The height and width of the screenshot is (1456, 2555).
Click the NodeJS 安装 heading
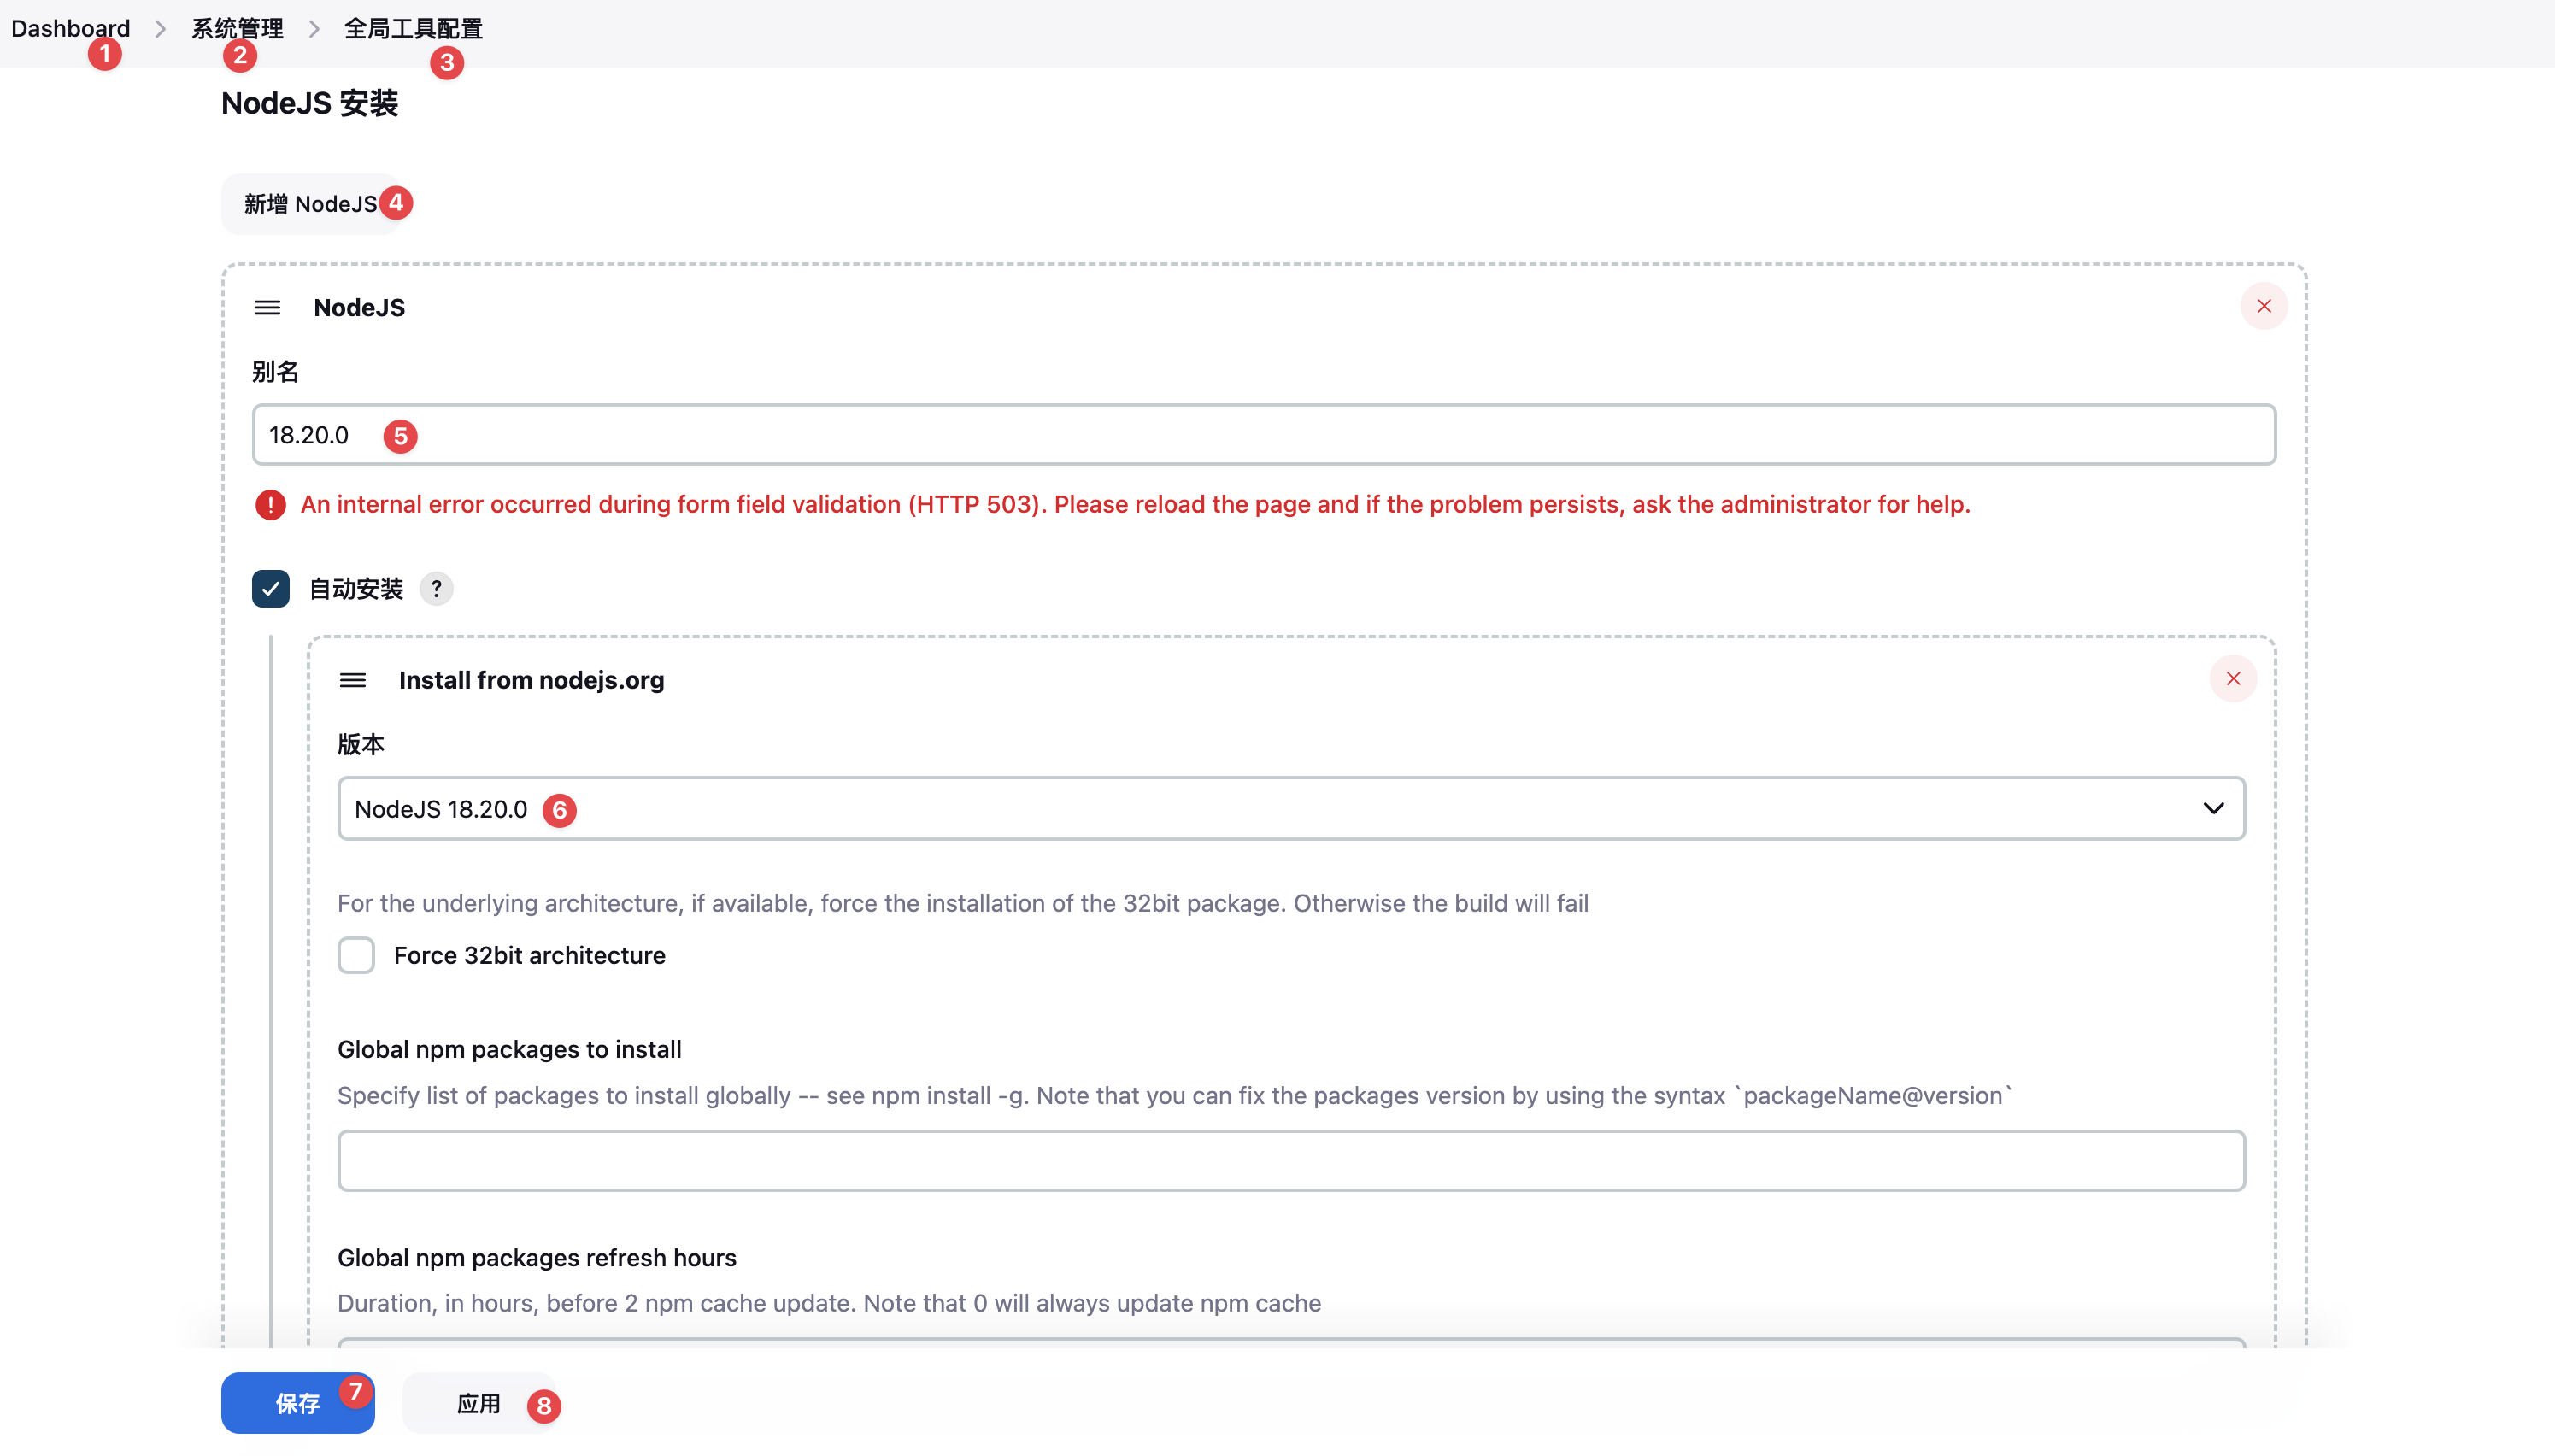(x=310, y=103)
